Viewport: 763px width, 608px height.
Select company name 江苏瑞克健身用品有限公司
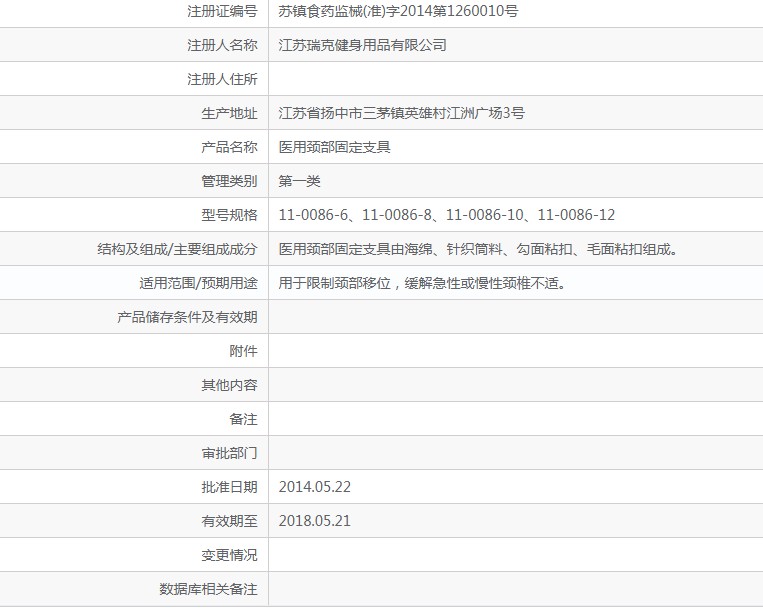pos(363,45)
